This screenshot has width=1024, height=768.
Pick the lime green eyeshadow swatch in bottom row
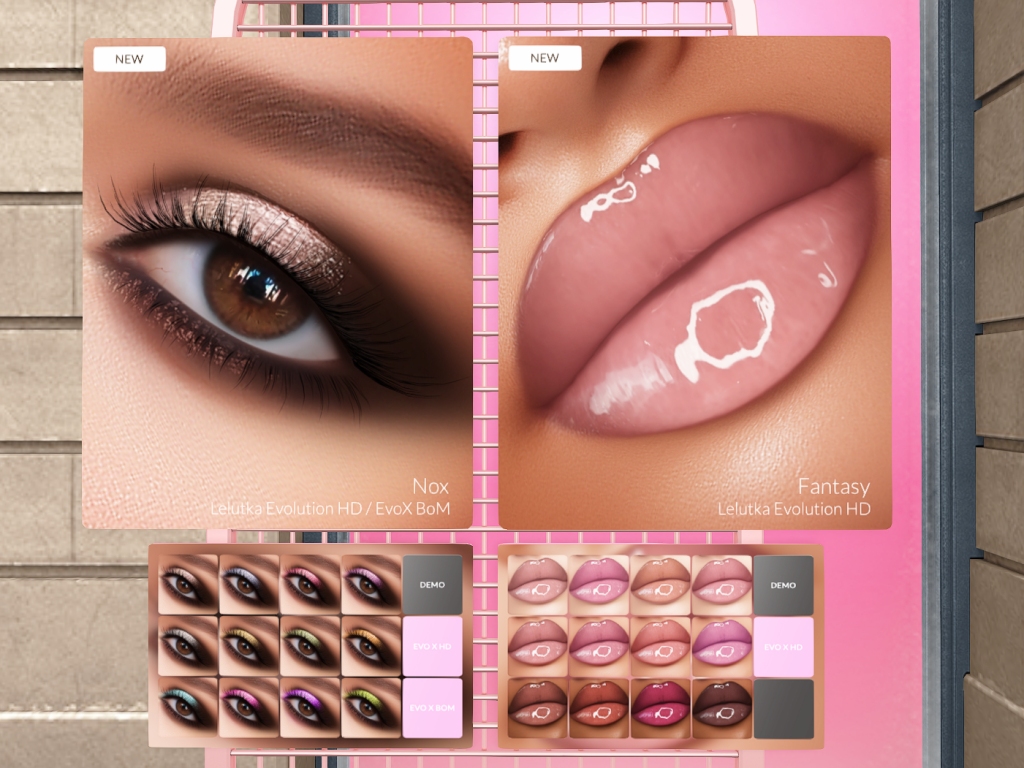pos(370,708)
